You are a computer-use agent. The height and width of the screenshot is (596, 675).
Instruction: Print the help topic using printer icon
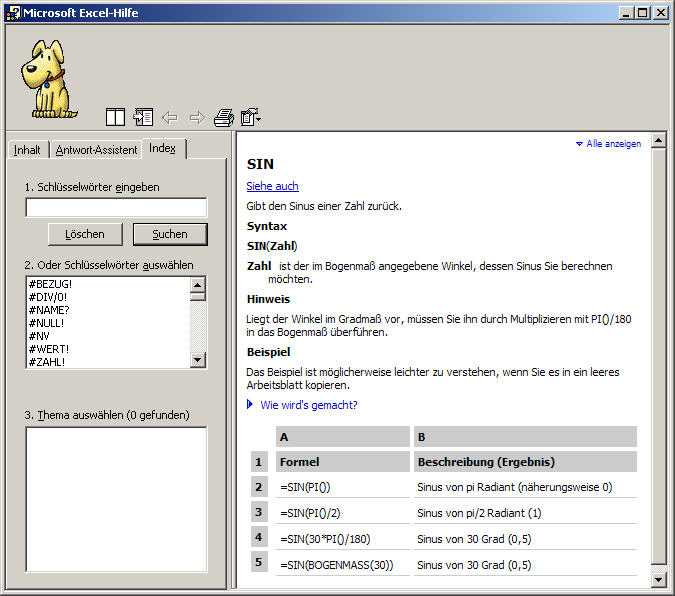pyautogui.click(x=223, y=117)
